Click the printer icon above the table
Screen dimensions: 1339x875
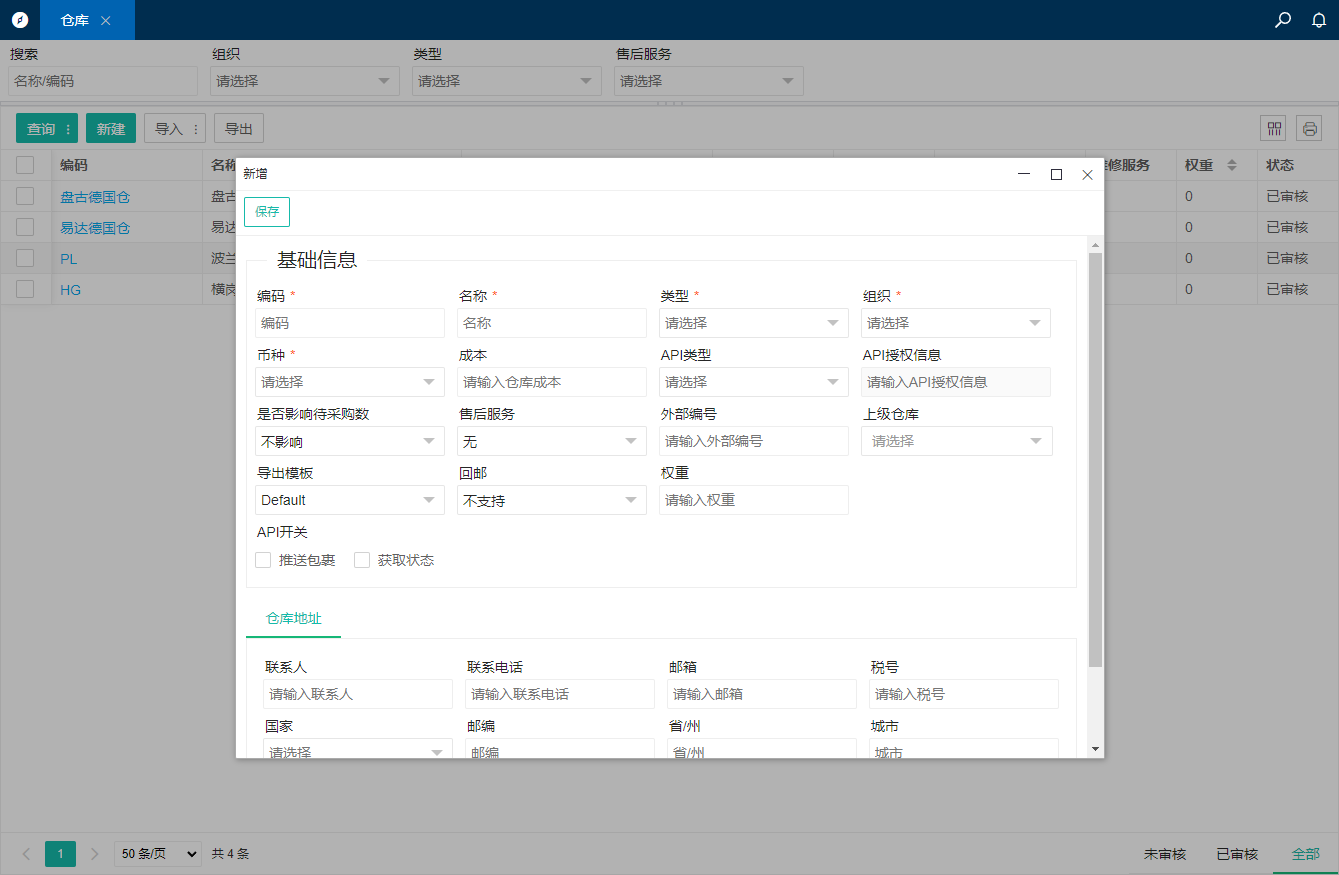[x=1309, y=128]
